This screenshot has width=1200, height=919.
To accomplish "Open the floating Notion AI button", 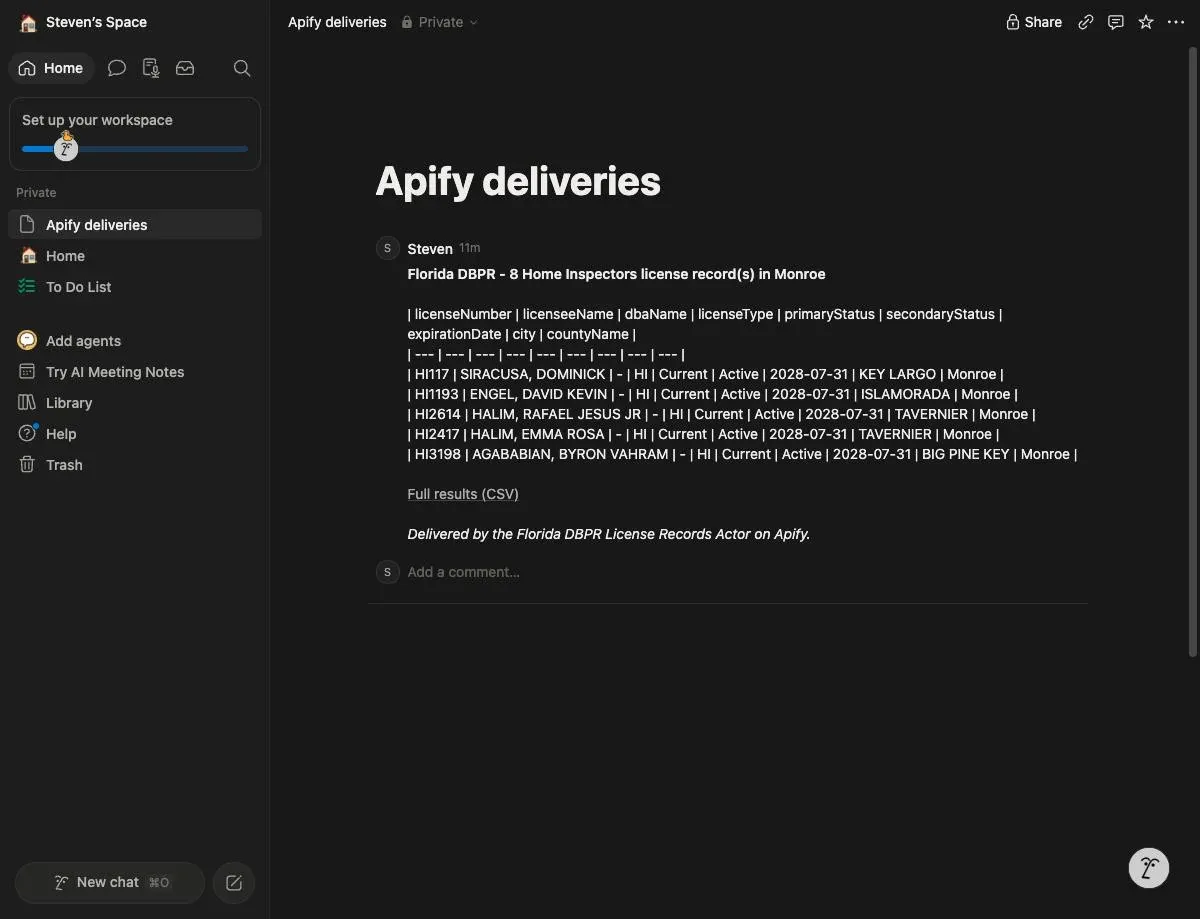I will tap(1149, 868).
